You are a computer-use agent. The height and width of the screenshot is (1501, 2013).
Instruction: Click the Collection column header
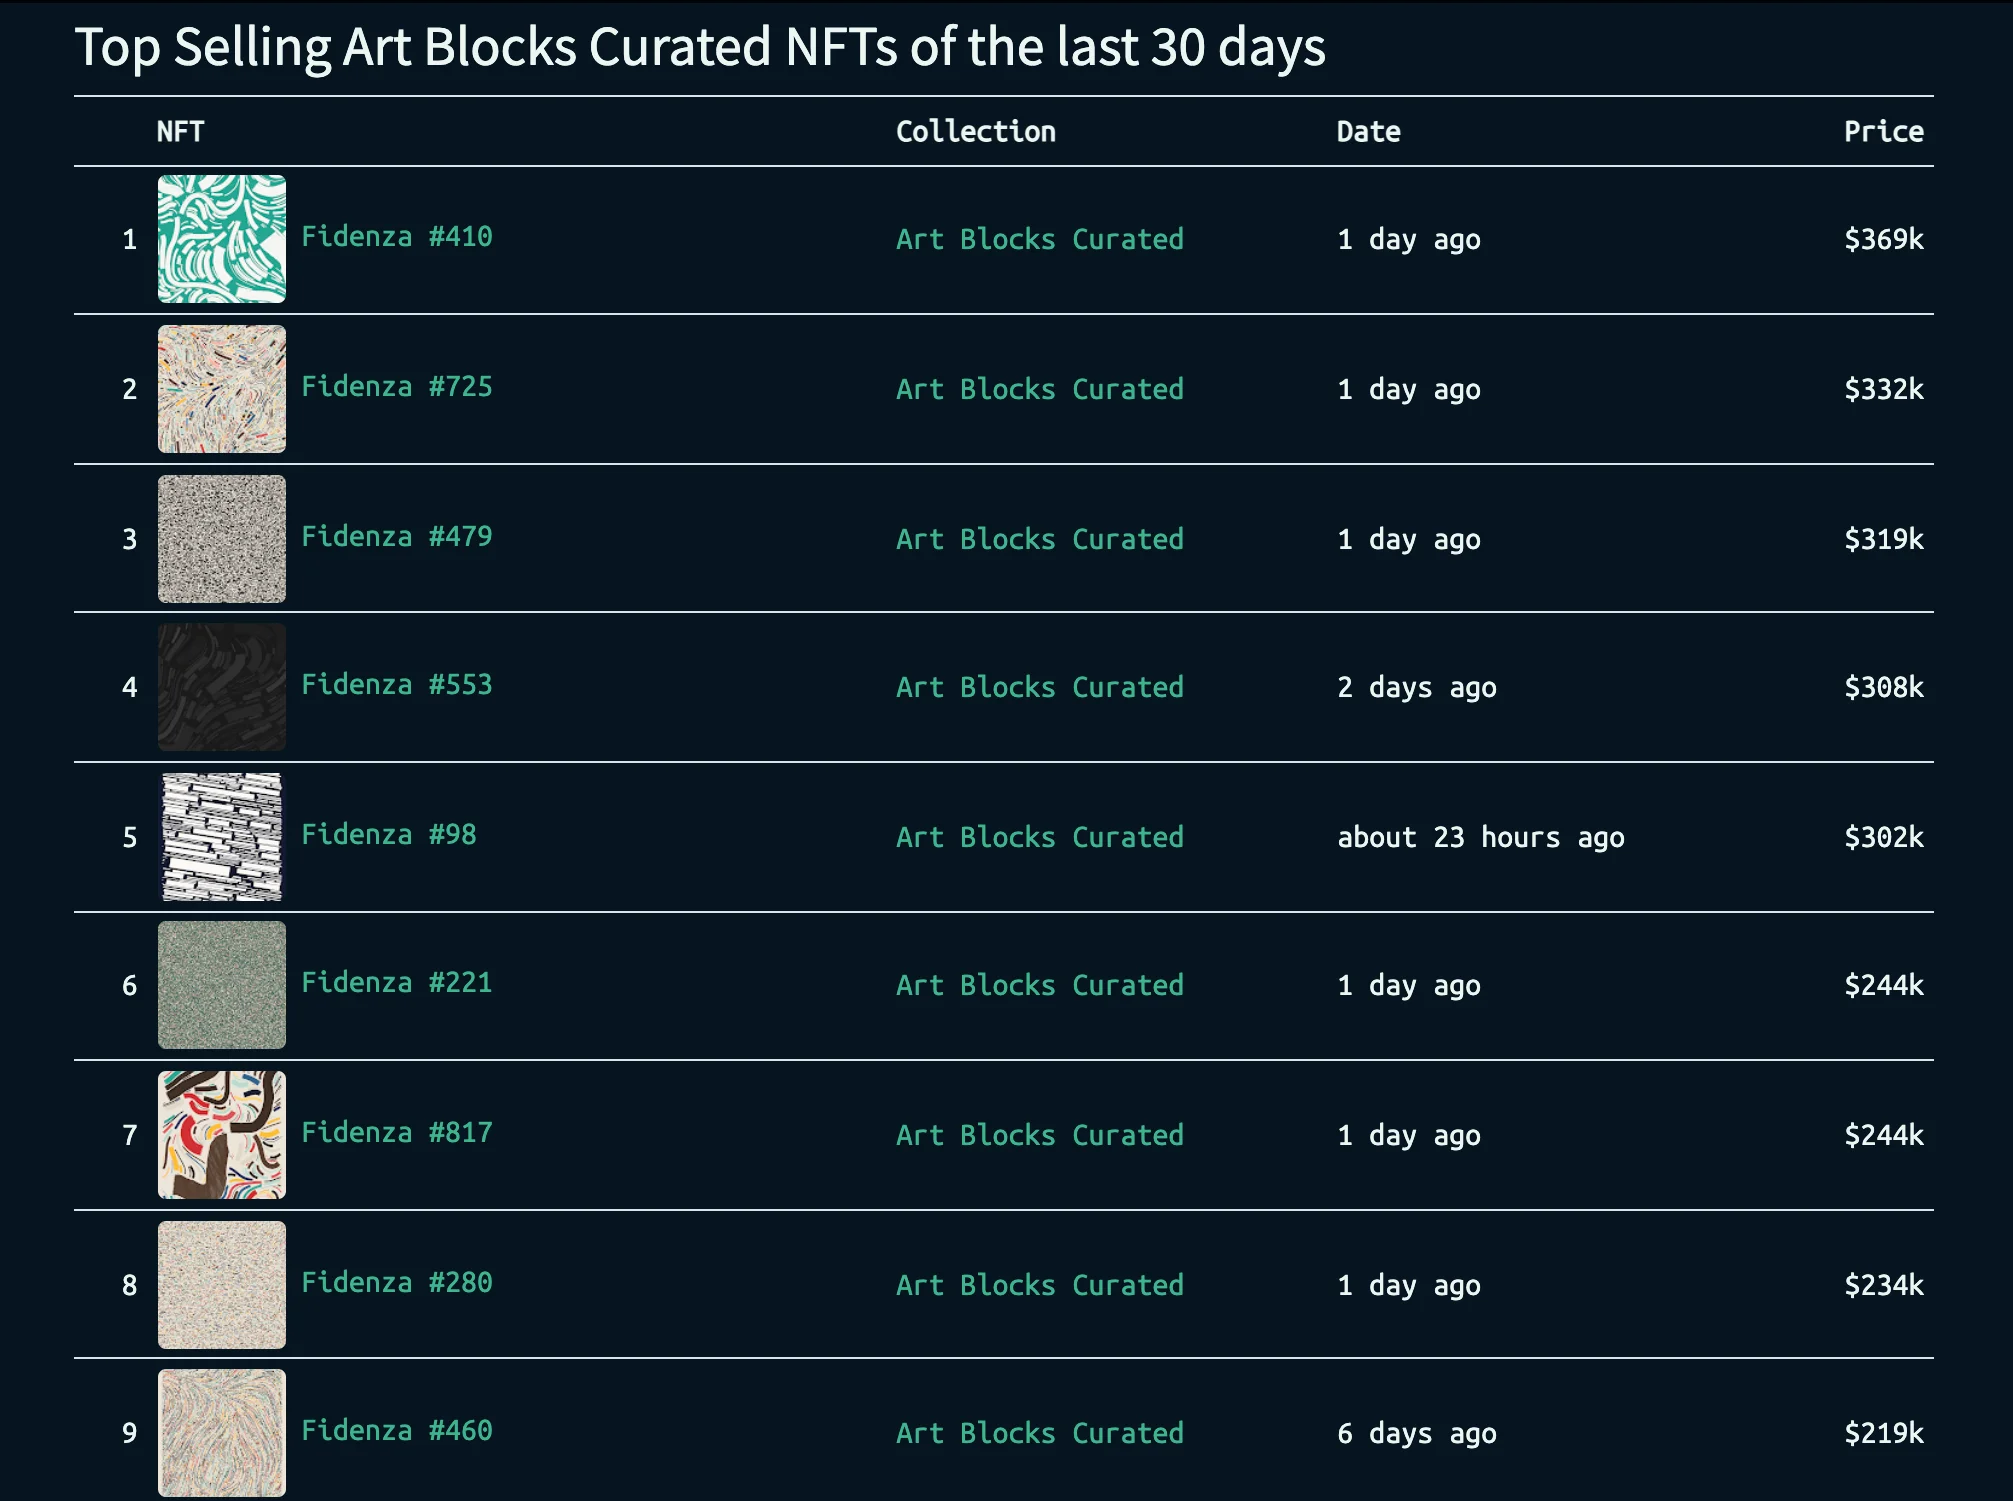(x=975, y=132)
